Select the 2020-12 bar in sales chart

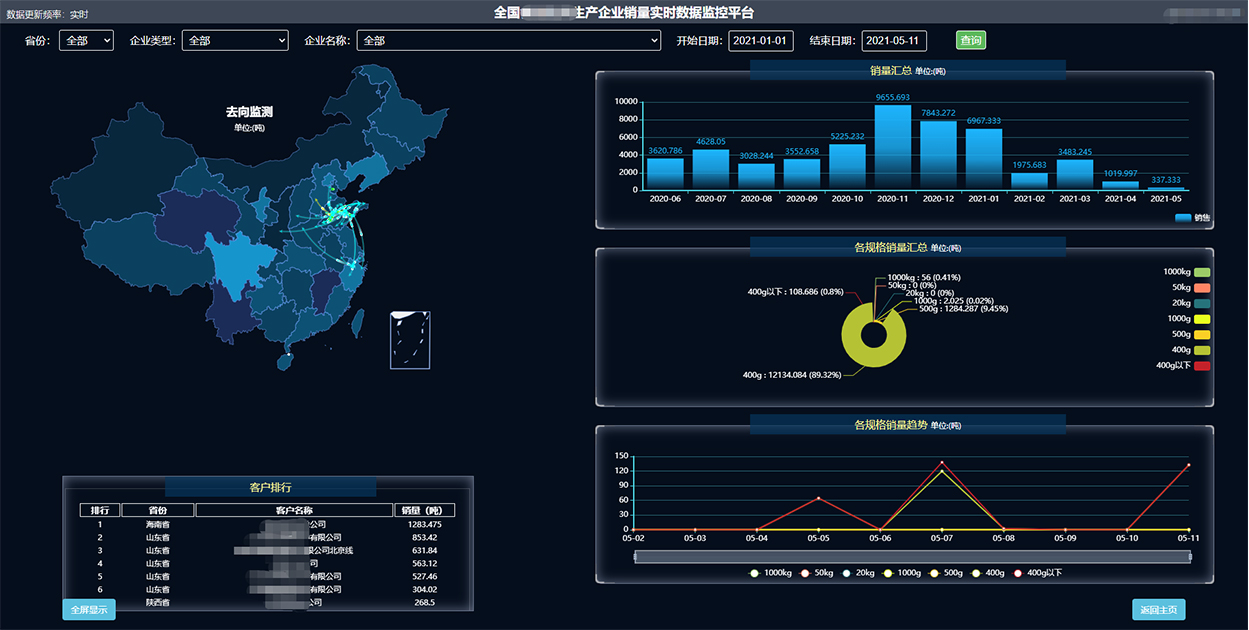[x=938, y=156]
